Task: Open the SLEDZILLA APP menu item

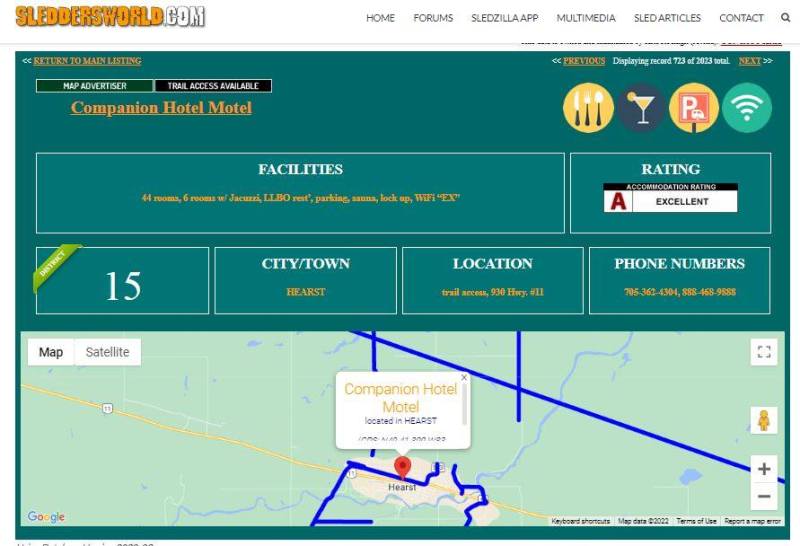Action: click(505, 18)
